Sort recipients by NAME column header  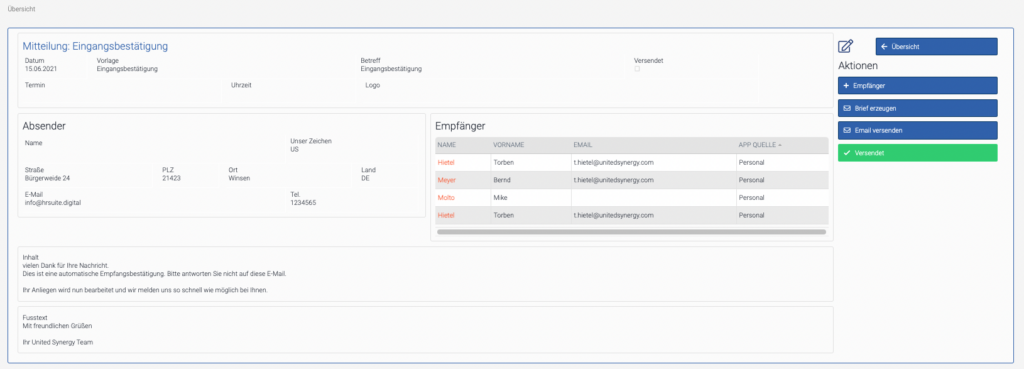tap(446, 145)
